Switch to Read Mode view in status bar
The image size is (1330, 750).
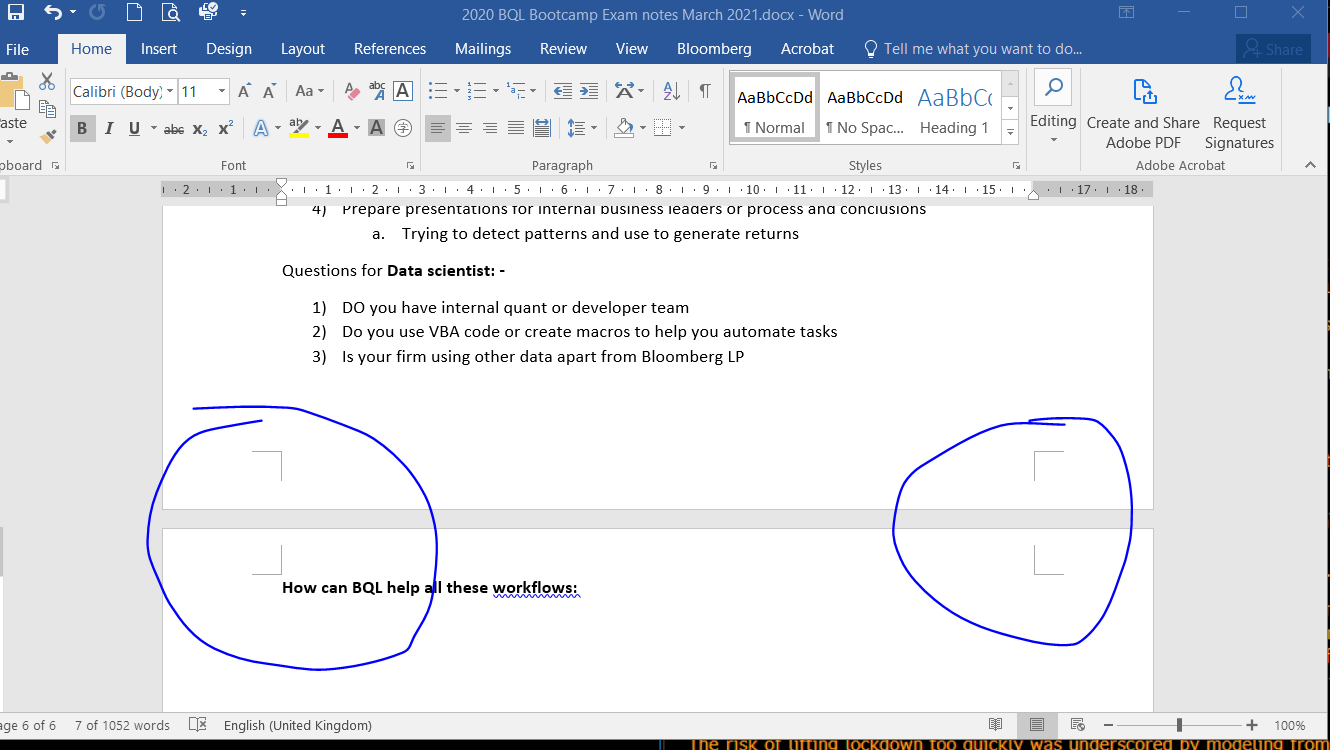[995, 725]
